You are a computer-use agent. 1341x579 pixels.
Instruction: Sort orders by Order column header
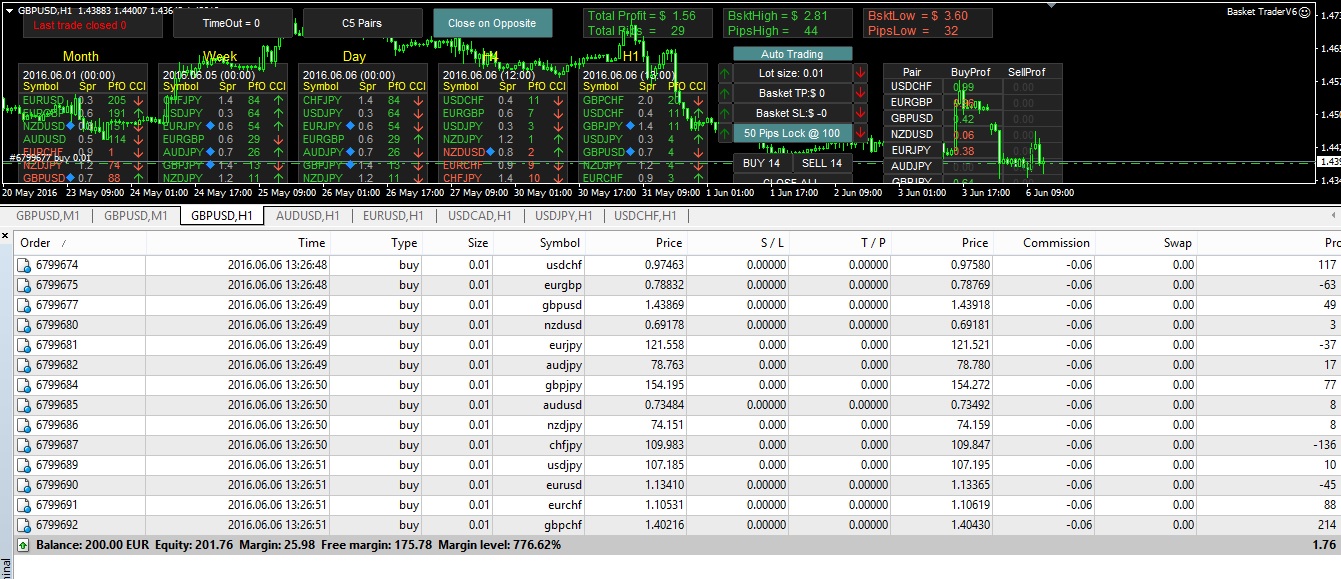point(80,243)
